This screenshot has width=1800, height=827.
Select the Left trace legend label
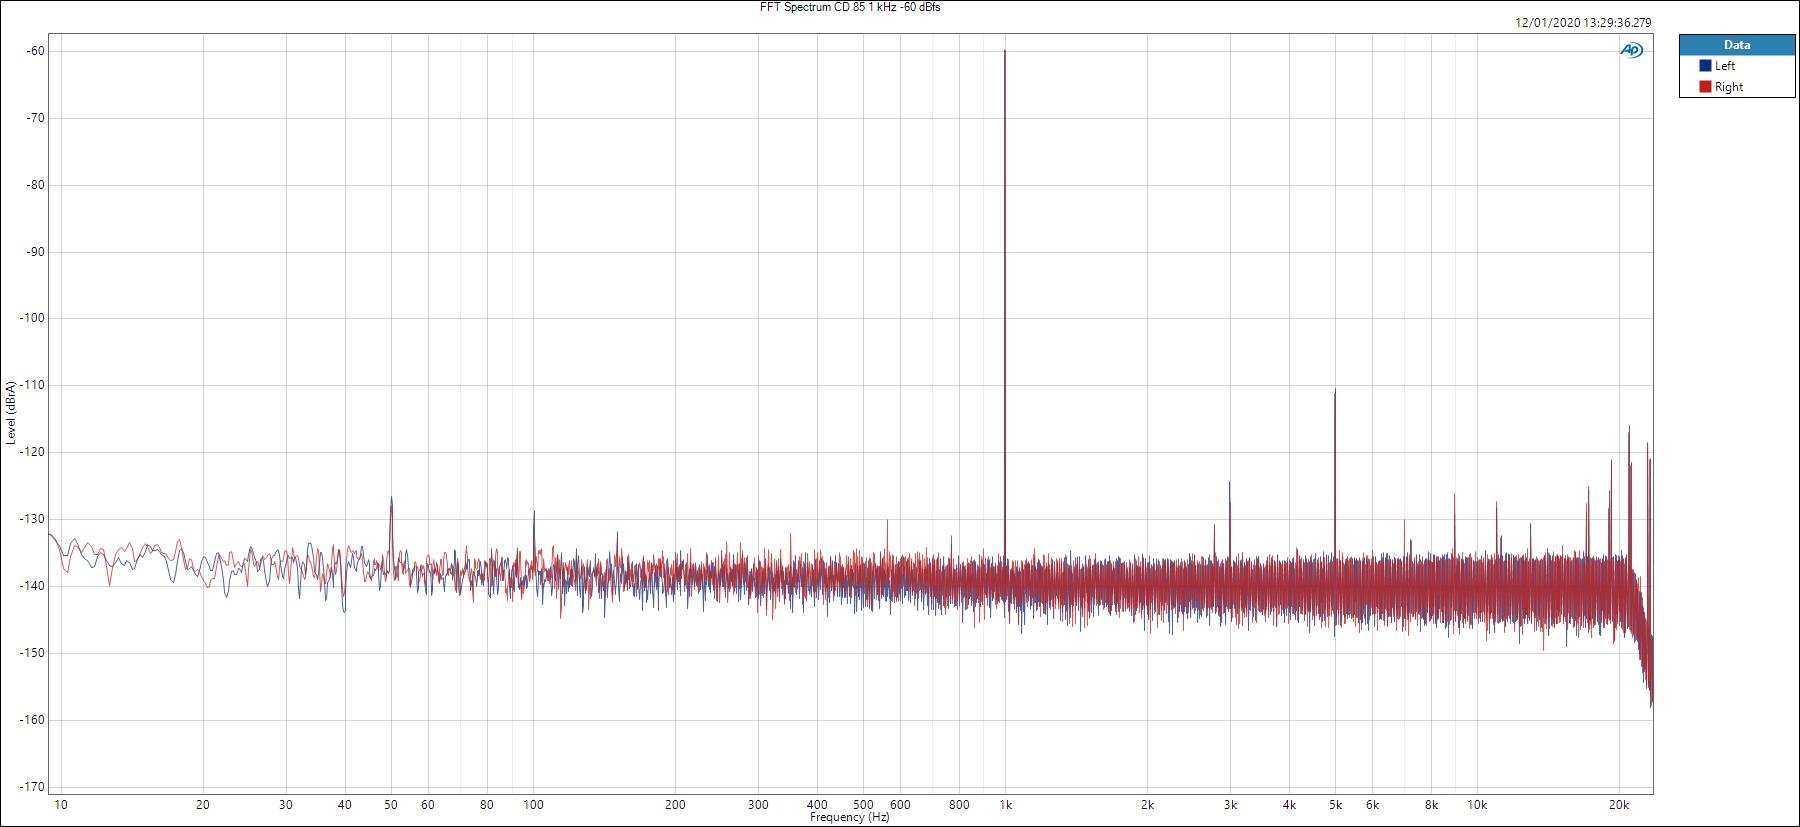(x=1725, y=66)
